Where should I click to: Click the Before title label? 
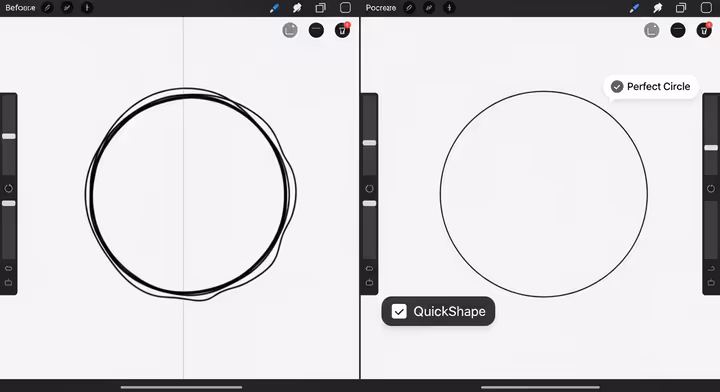click(20, 8)
